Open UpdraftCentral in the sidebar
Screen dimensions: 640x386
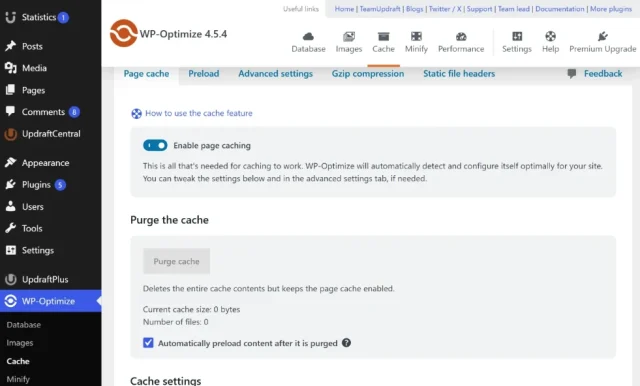point(51,134)
